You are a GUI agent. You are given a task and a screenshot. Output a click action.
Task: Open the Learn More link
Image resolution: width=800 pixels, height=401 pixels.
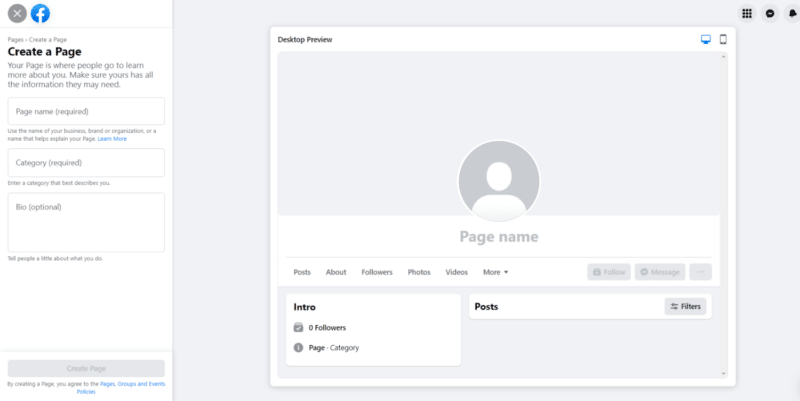point(112,139)
